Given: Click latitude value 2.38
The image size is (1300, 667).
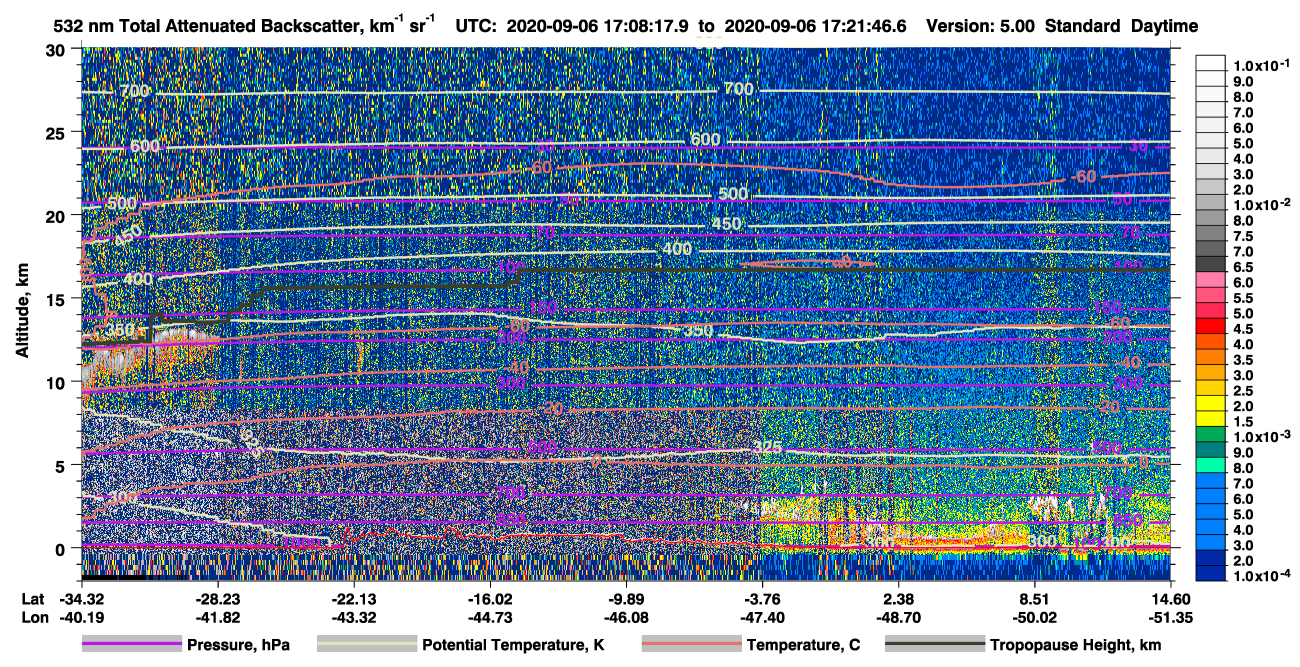Looking at the screenshot, I should 898,600.
